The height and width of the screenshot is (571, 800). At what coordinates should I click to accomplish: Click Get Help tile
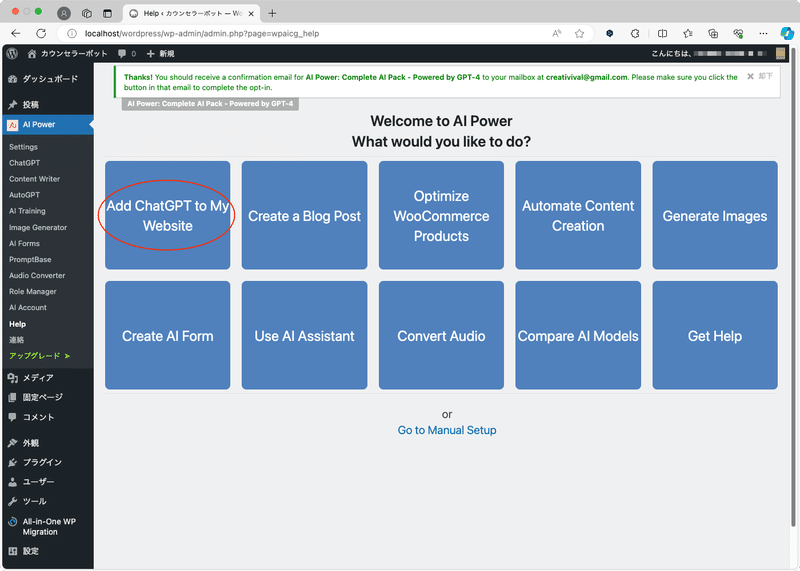pyautogui.click(x=715, y=335)
